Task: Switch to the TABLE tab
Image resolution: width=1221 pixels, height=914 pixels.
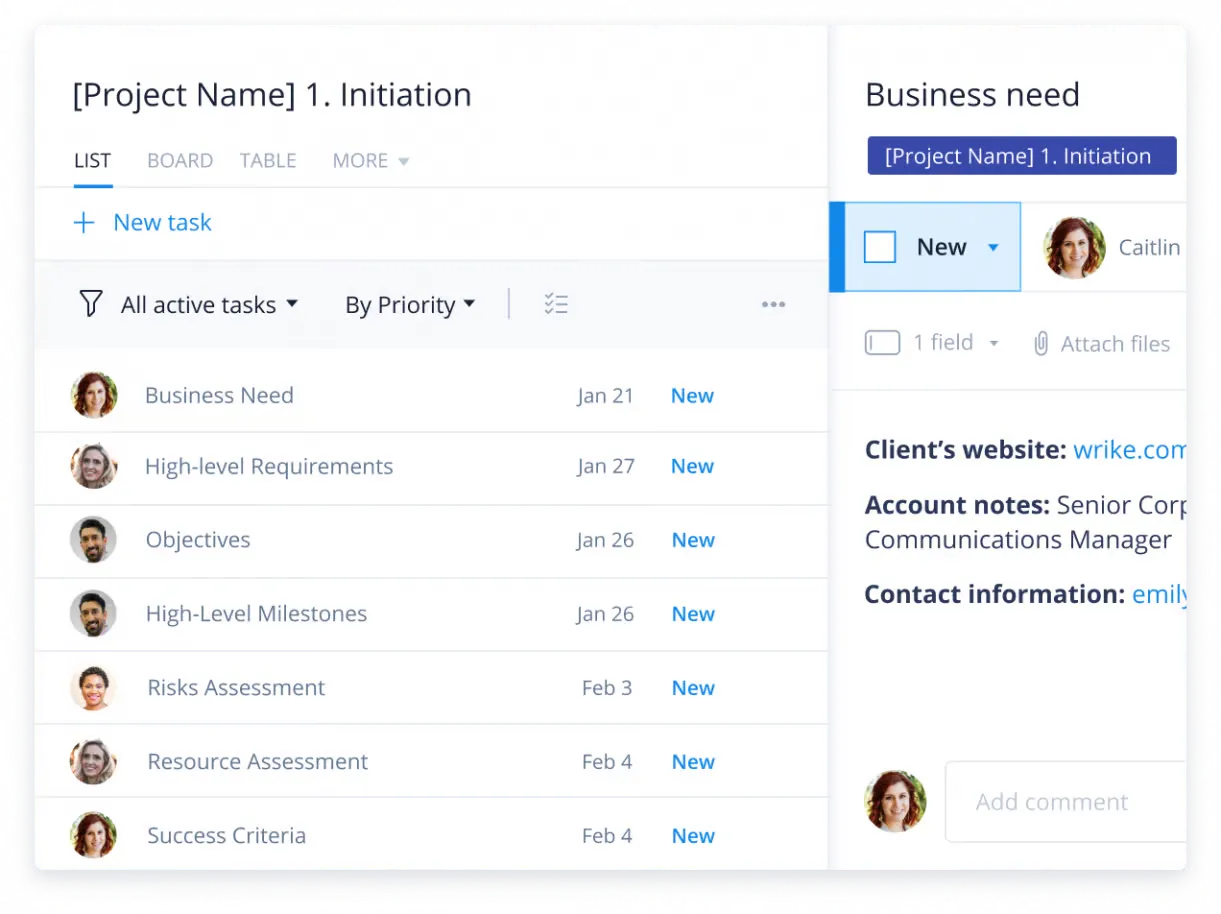Action: coord(268,160)
